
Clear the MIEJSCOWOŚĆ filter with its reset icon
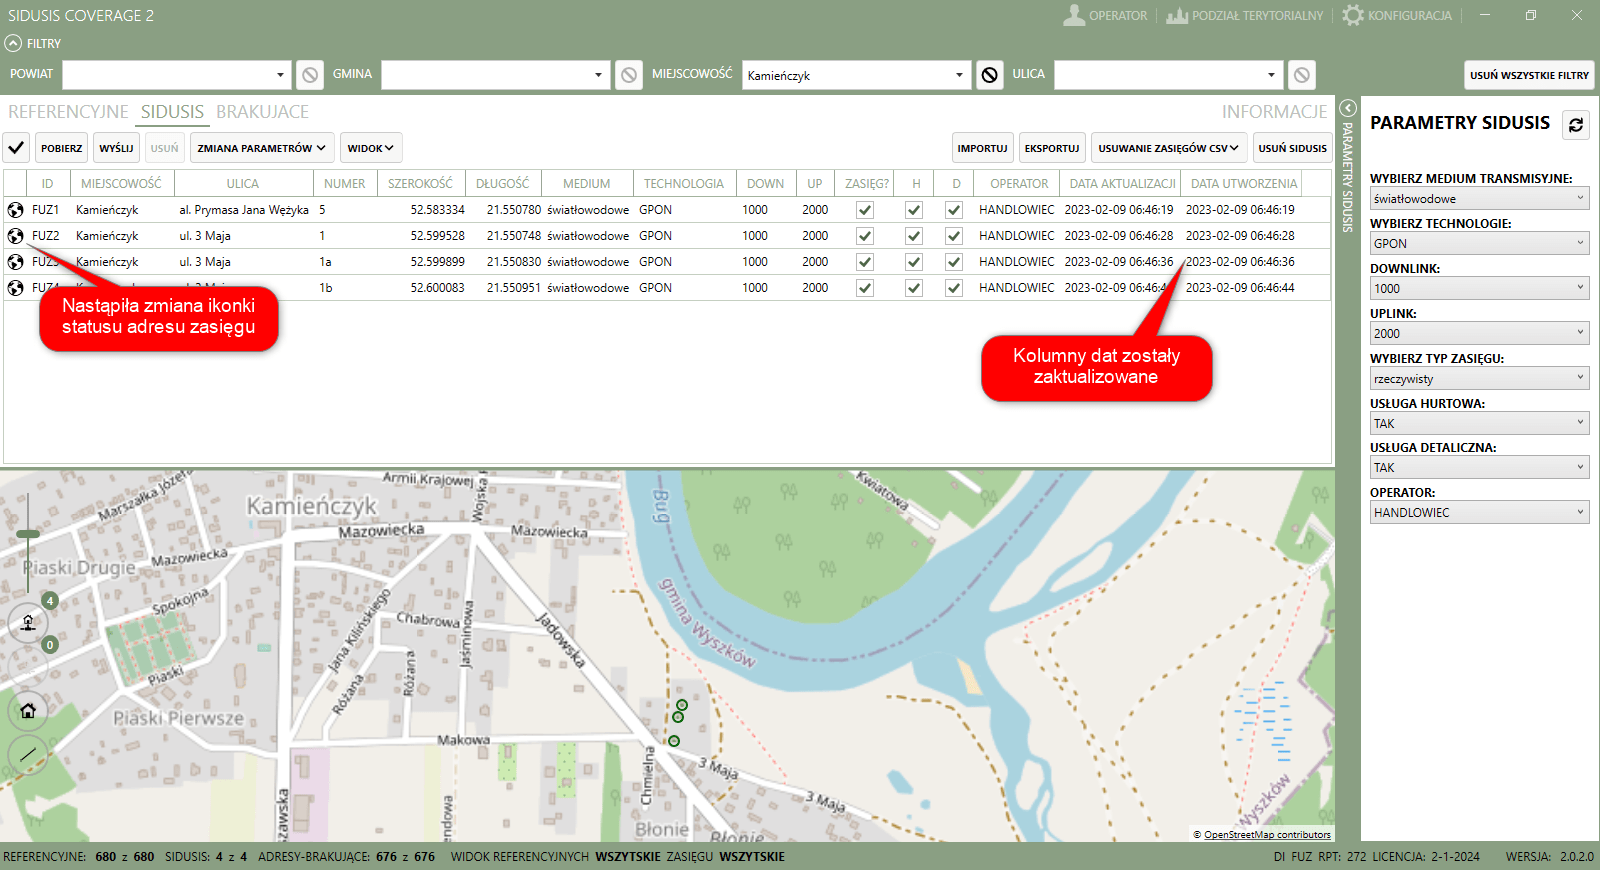pyautogui.click(x=989, y=75)
